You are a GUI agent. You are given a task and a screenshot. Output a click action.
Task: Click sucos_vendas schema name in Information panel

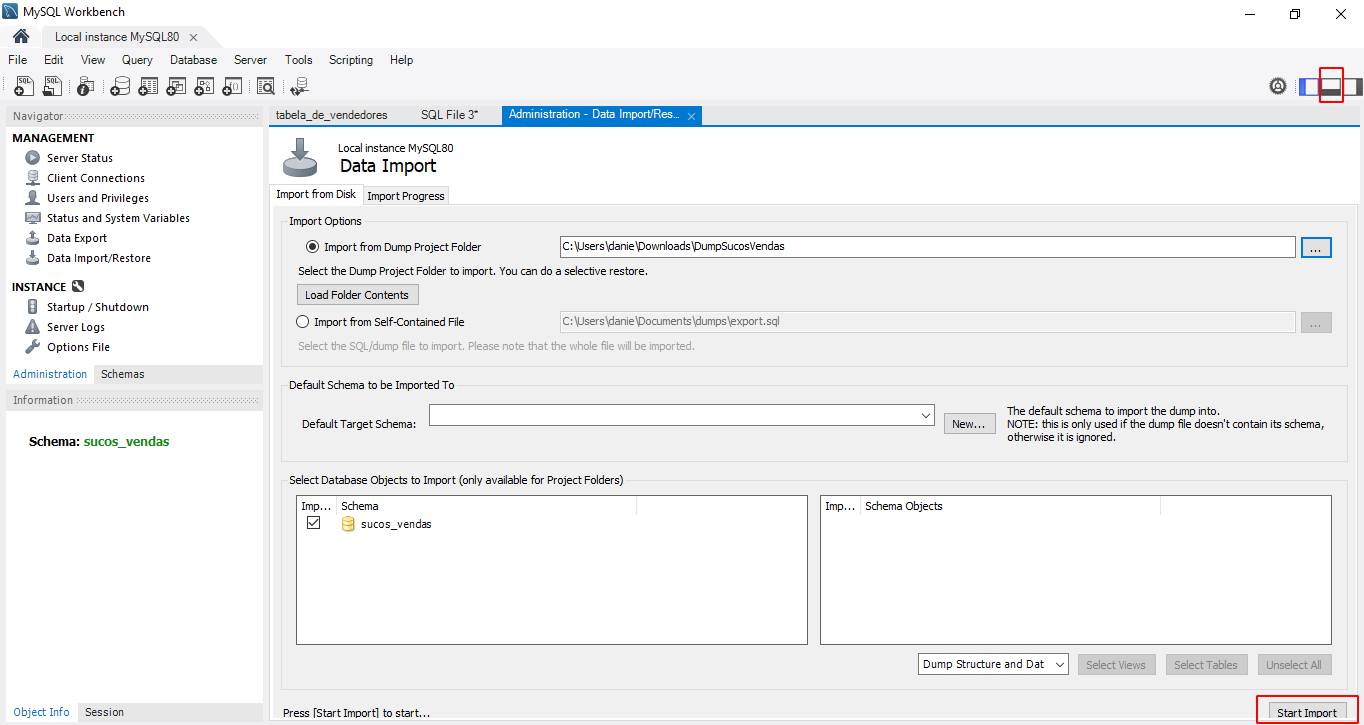[x=126, y=441]
